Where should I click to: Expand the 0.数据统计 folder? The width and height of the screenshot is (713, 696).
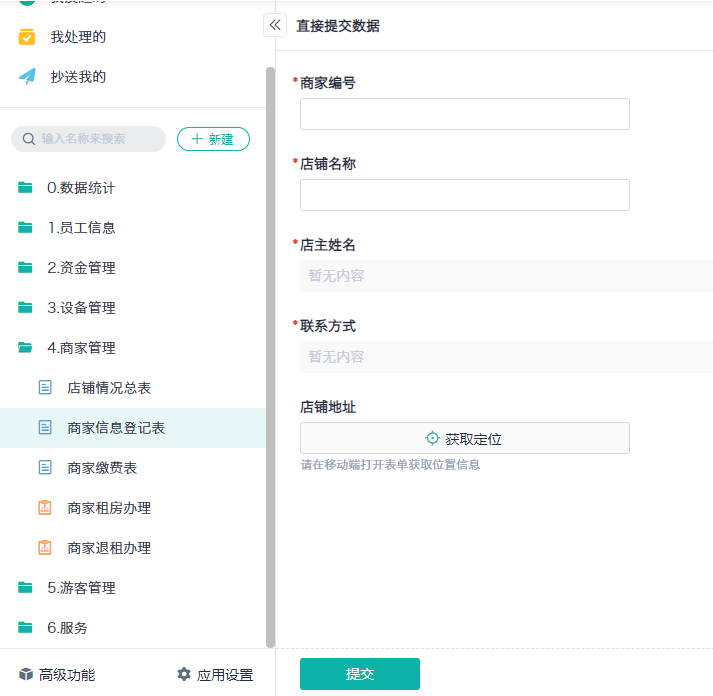(80, 188)
